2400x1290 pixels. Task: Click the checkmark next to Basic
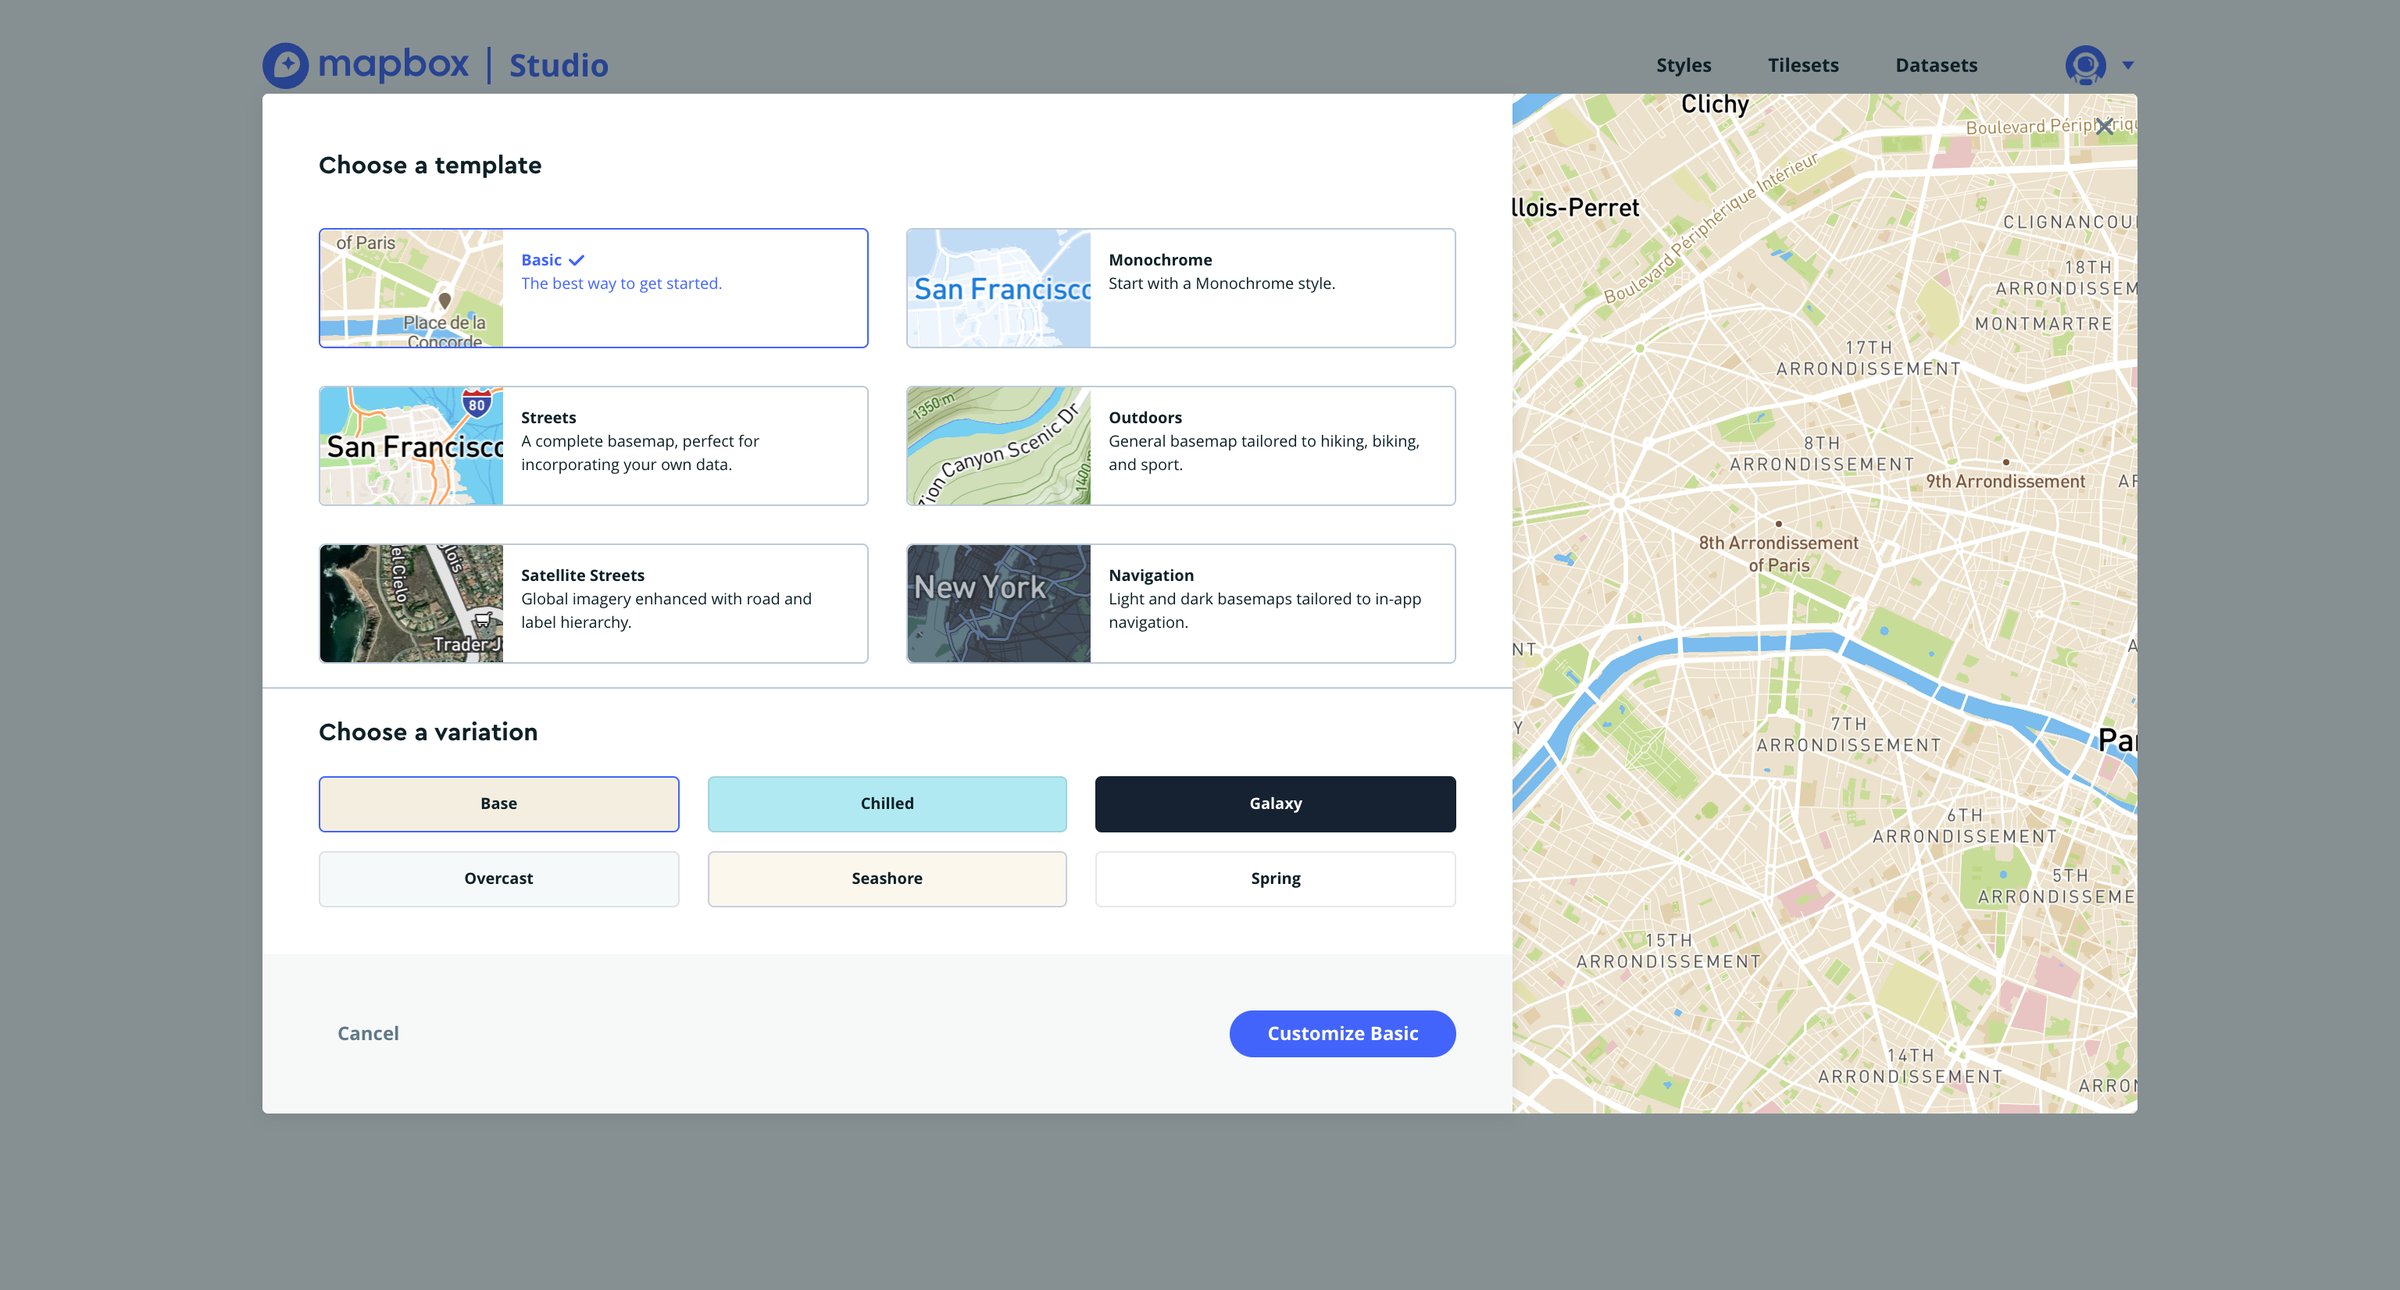(x=577, y=260)
